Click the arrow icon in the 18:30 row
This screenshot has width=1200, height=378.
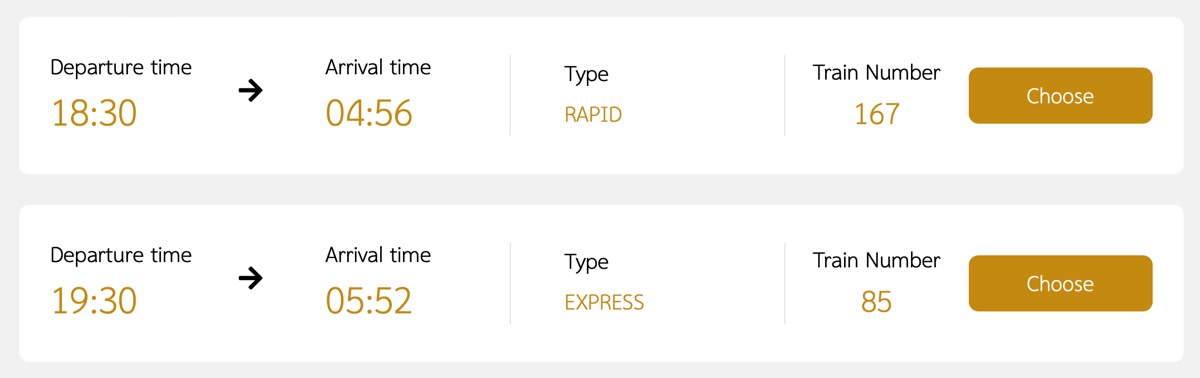[250, 91]
